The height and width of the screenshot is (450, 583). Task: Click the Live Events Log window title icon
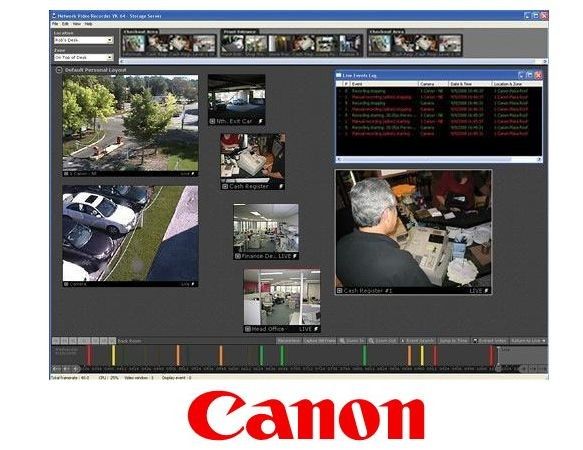[339, 75]
